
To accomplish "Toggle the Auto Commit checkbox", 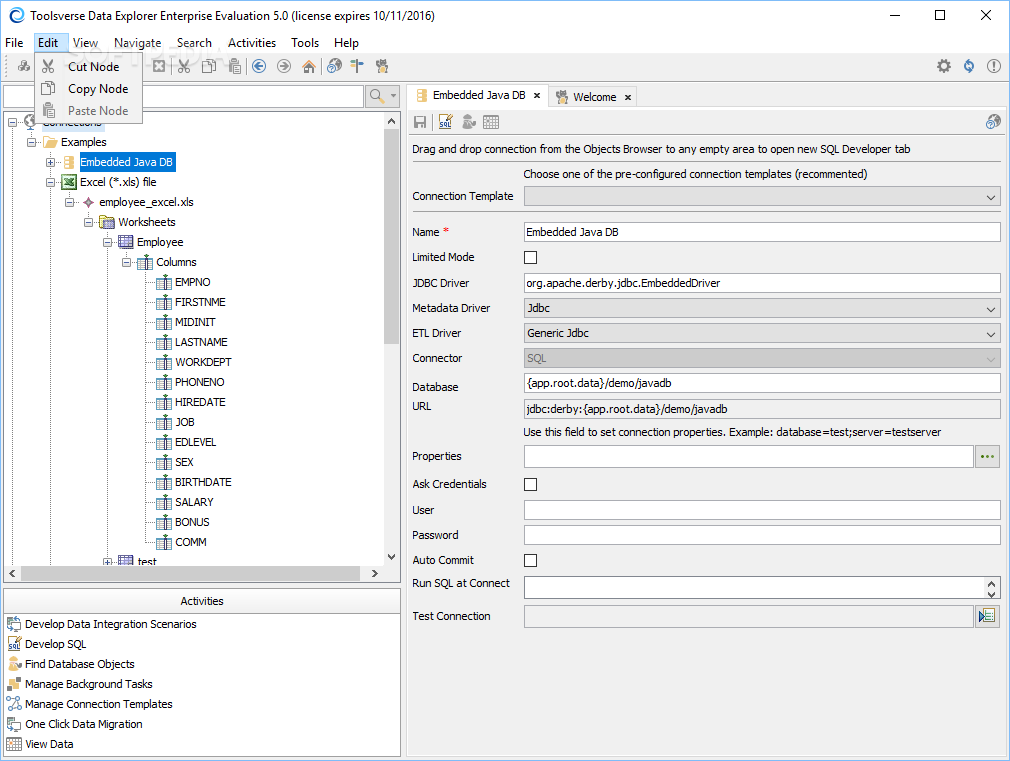I will [530, 561].
